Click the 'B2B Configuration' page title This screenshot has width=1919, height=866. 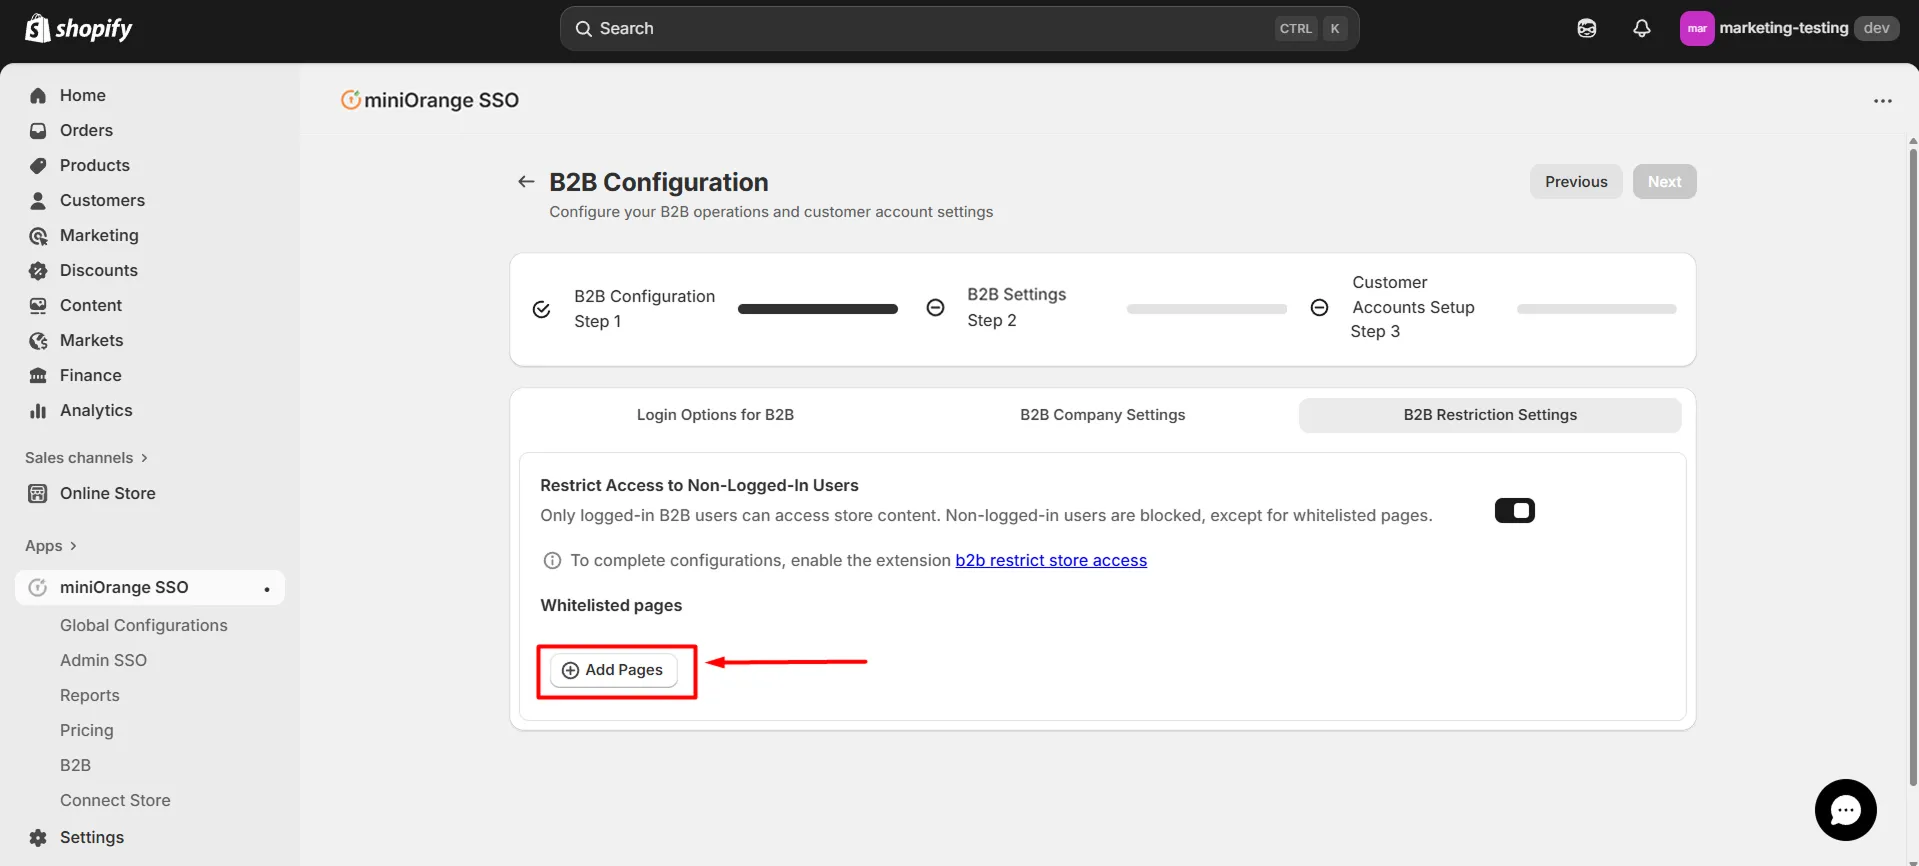coord(659,182)
